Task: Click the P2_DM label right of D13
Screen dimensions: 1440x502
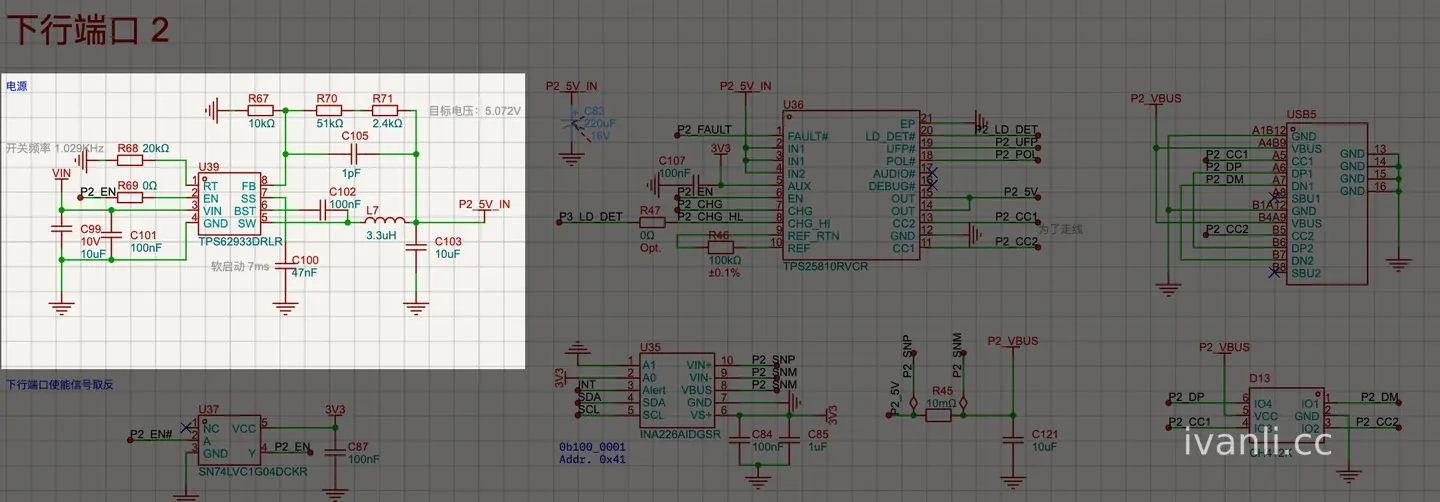Action: click(1381, 397)
